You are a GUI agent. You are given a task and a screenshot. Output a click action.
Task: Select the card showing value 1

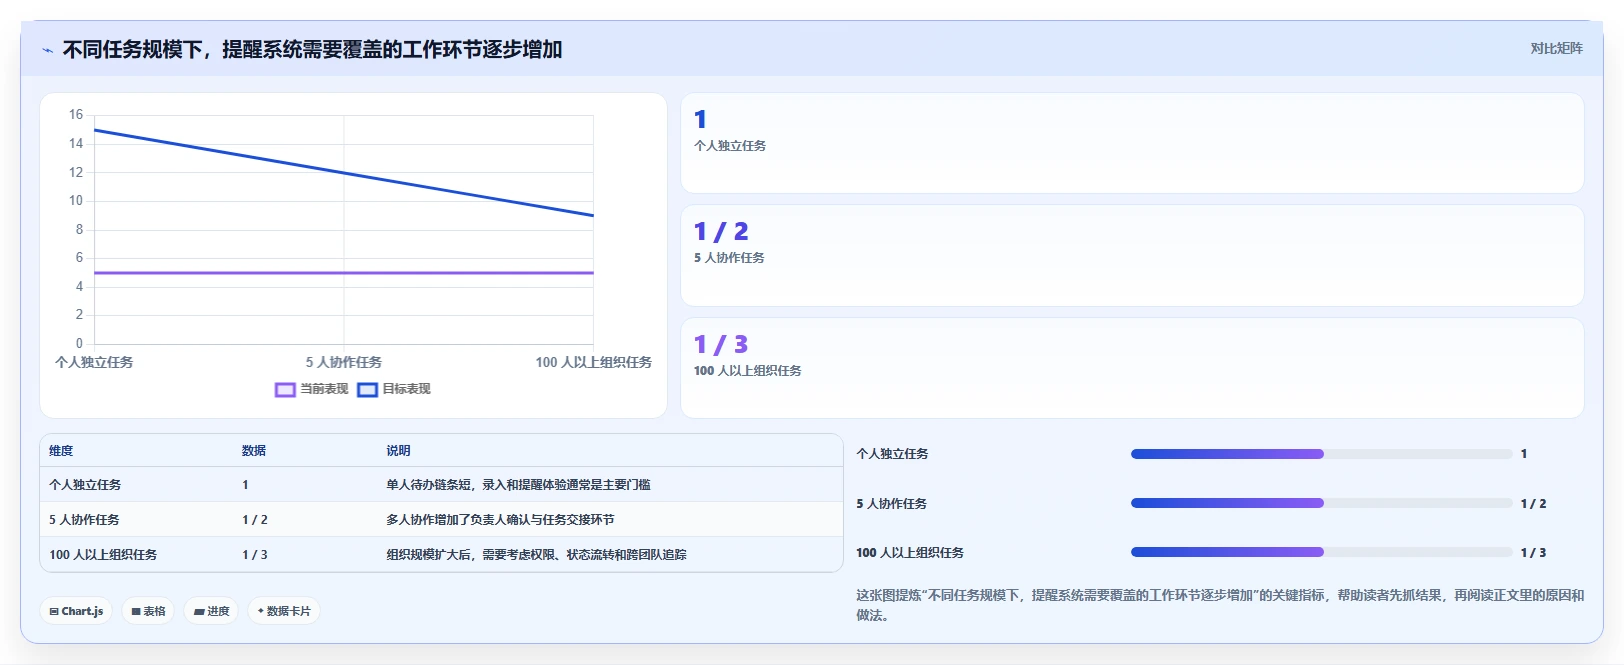click(x=1132, y=143)
